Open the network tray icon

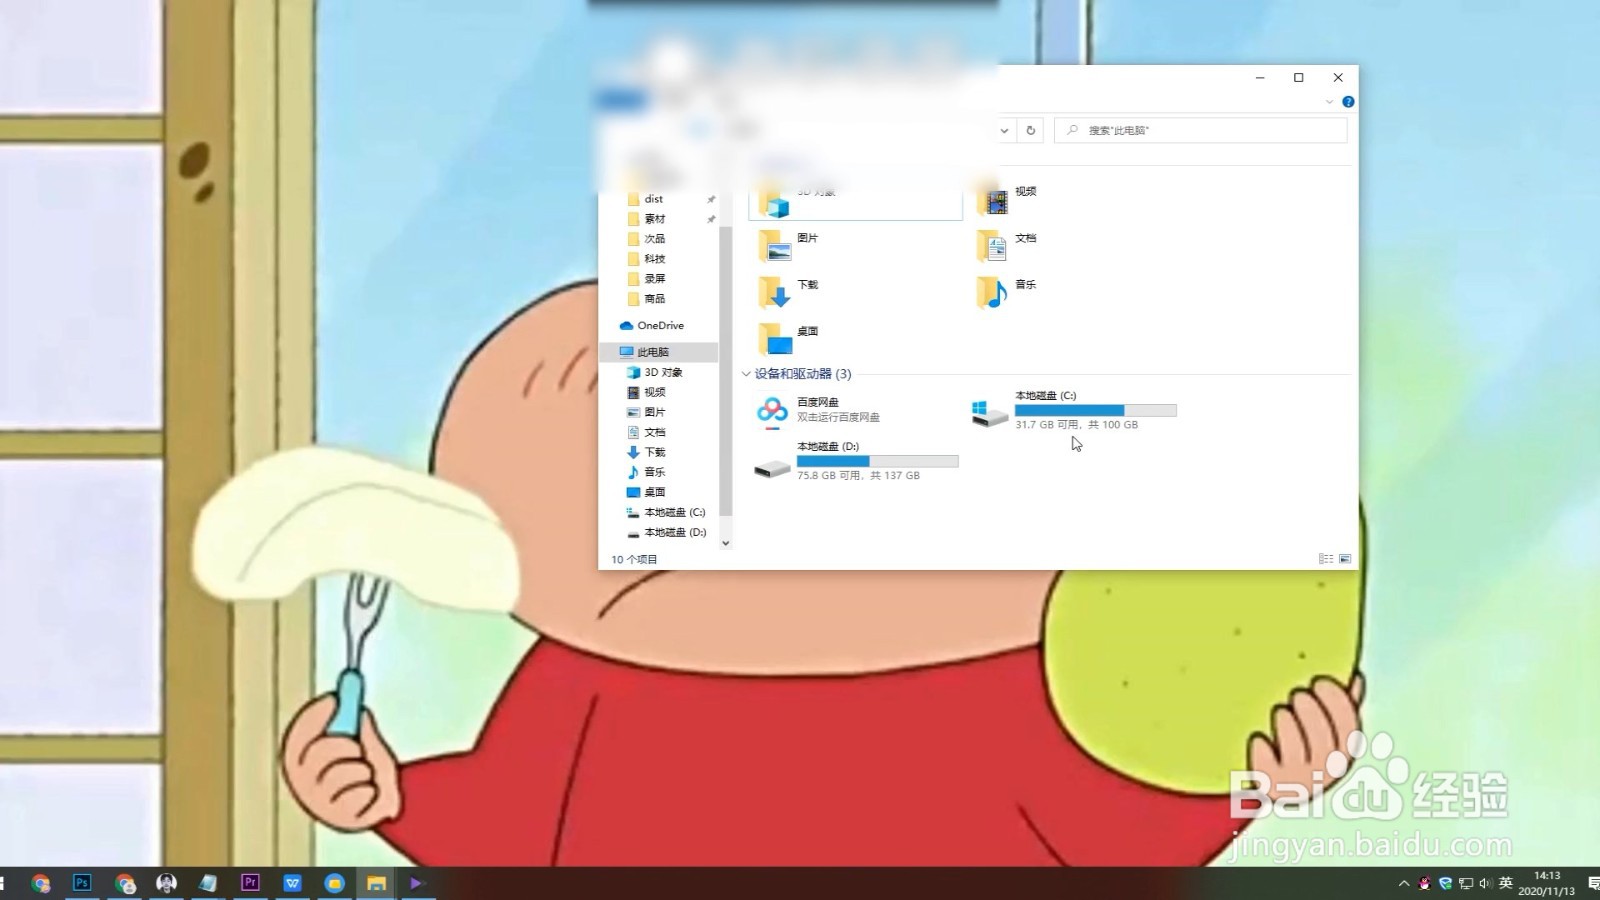pyautogui.click(x=1466, y=883)
